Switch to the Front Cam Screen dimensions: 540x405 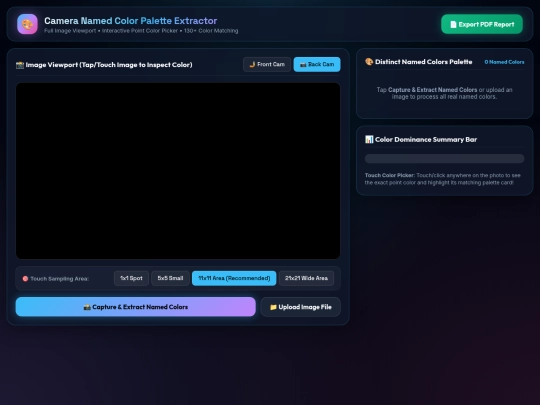pyautogui.click(x=267, y=64)
